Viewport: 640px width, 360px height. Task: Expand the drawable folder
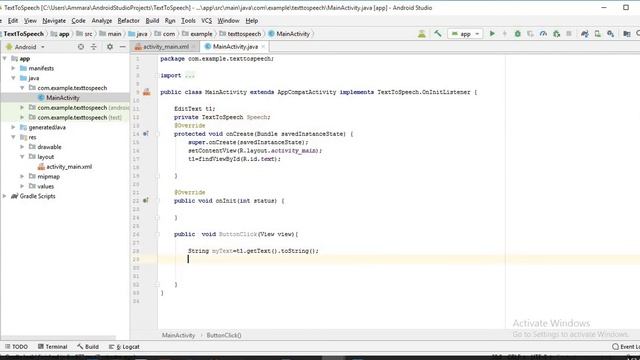(x=22, y=147)
